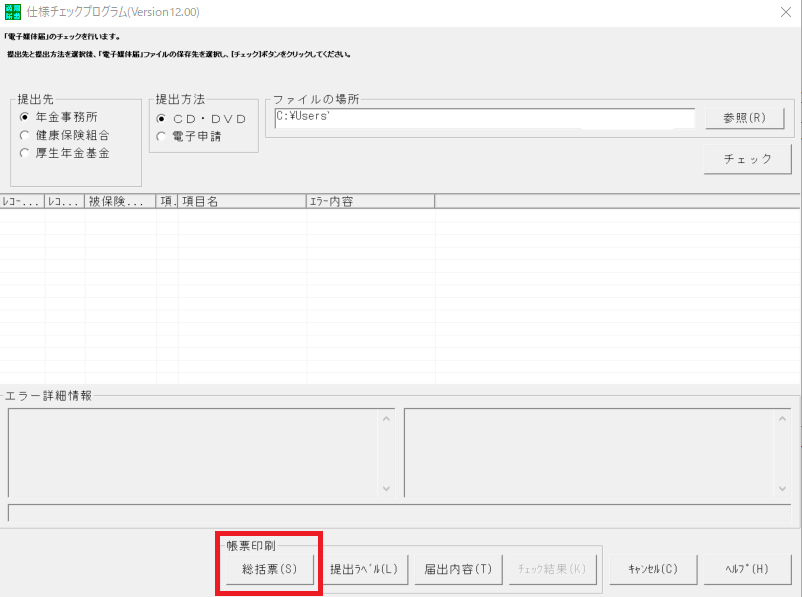Click the エラー内容 column header
Viewport: 802px width, 597px height.
(370, 201)
